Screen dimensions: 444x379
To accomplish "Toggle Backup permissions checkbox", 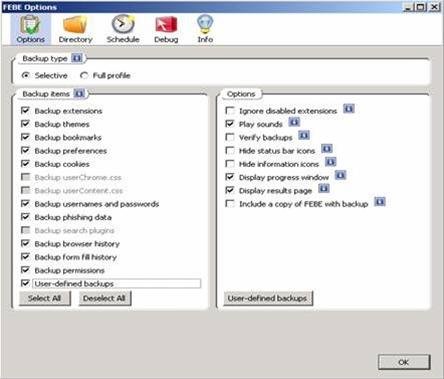I will click(25, 270).
